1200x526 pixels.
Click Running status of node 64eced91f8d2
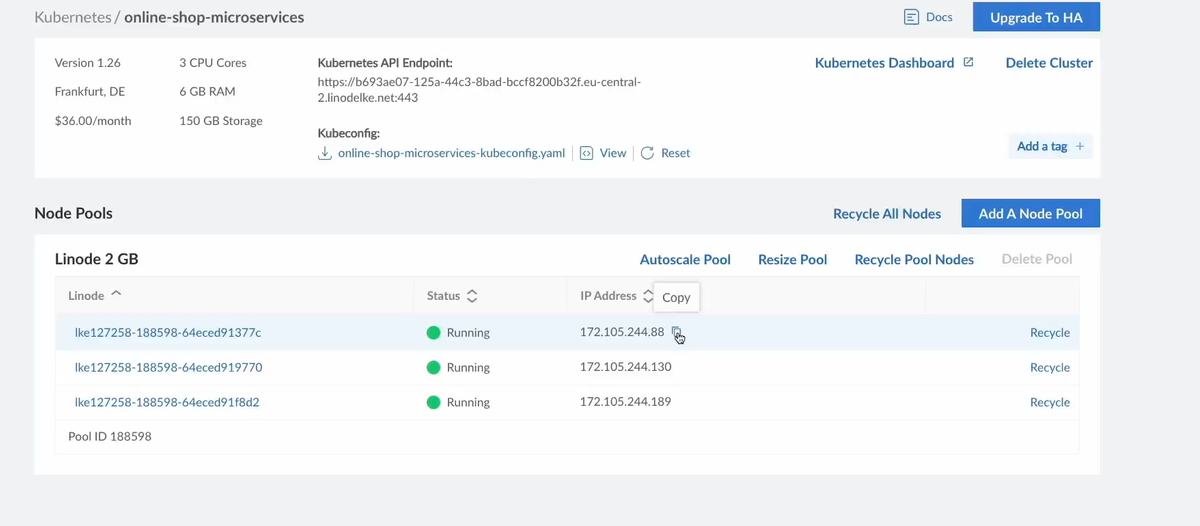point(458,402)
